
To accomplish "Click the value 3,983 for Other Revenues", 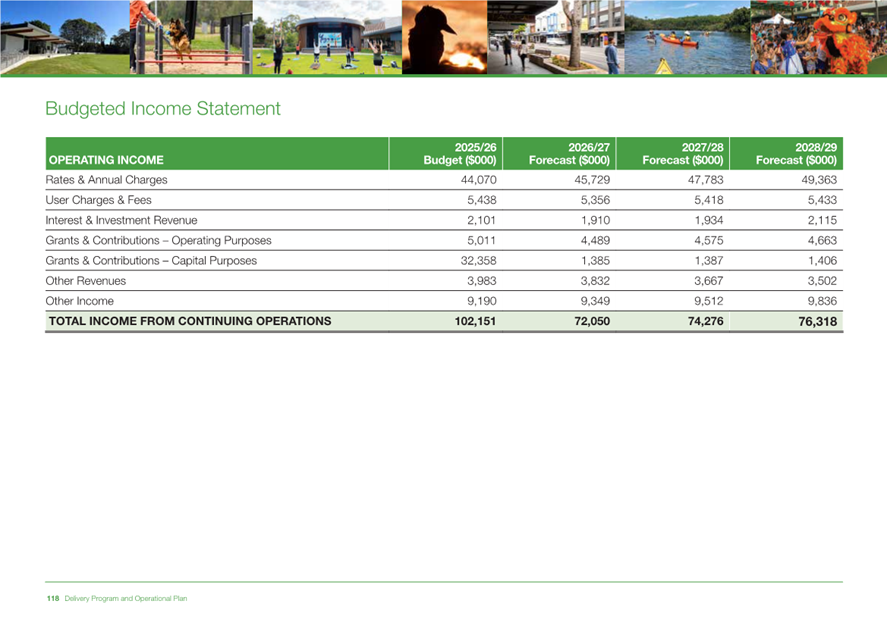I will [x=482, y=281].
